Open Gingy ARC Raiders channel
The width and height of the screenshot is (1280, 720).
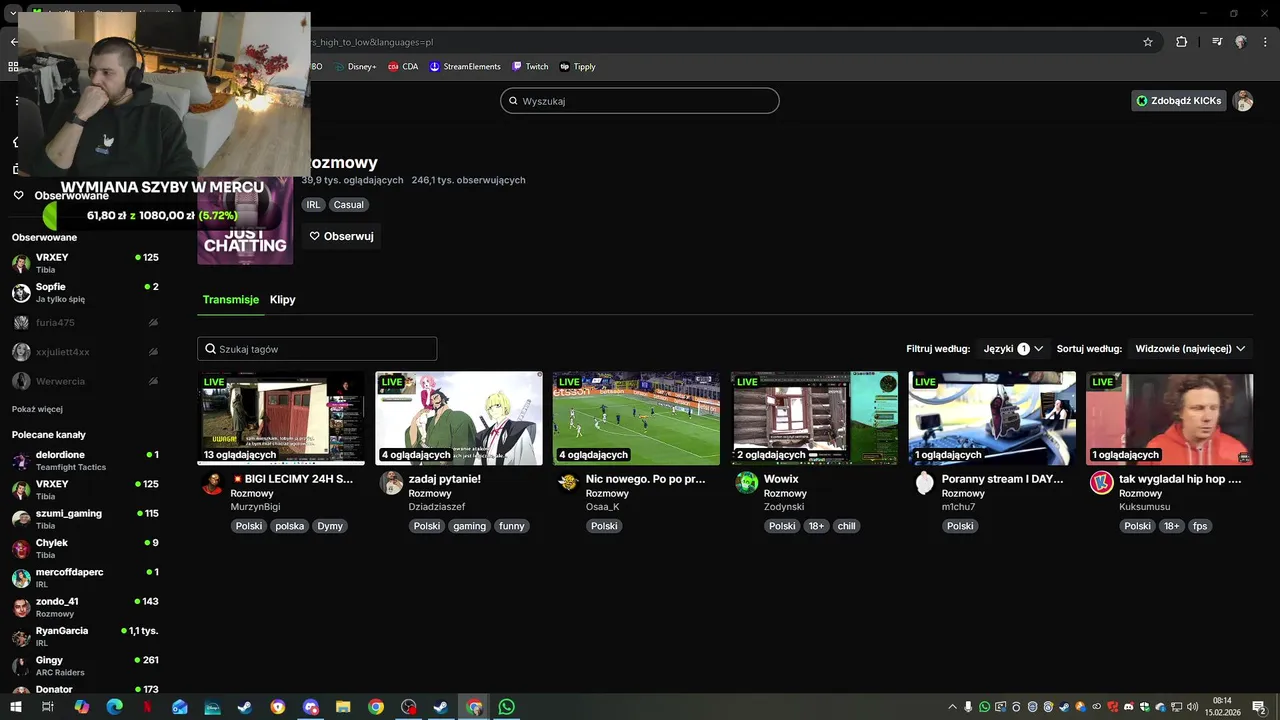coord(85,666)
